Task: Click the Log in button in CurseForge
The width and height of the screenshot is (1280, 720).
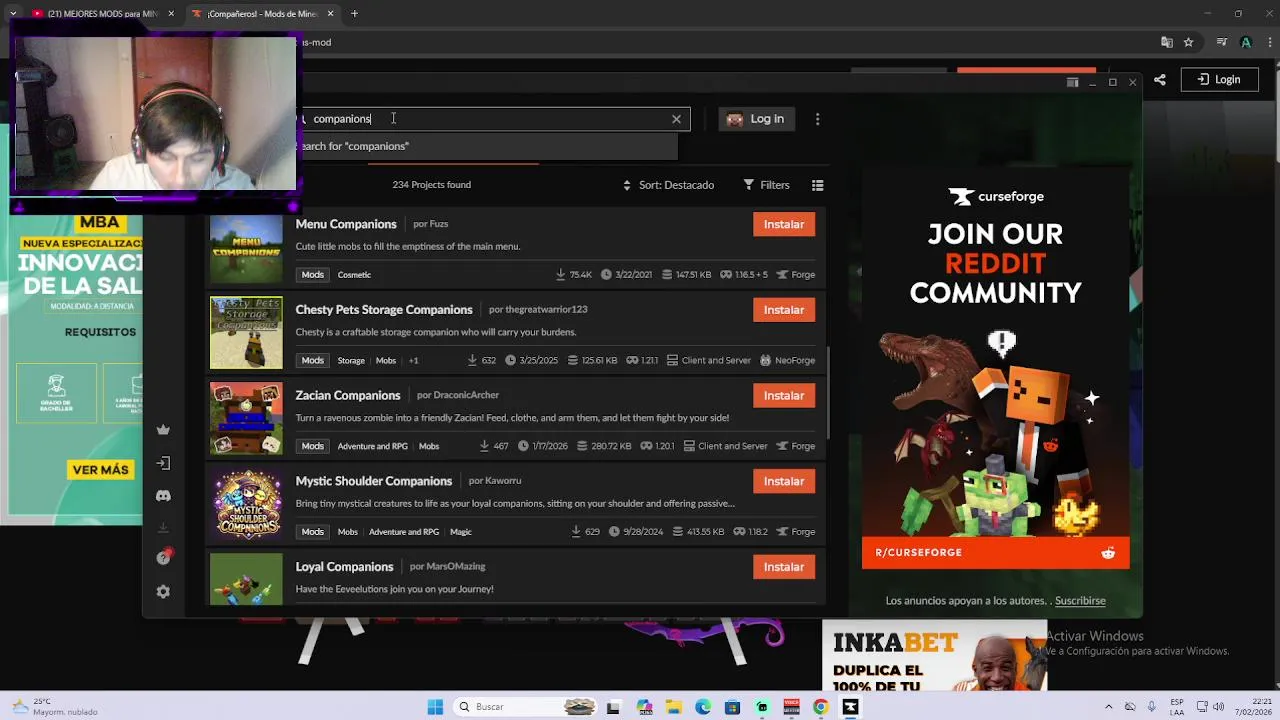Action: pos(756,119)
